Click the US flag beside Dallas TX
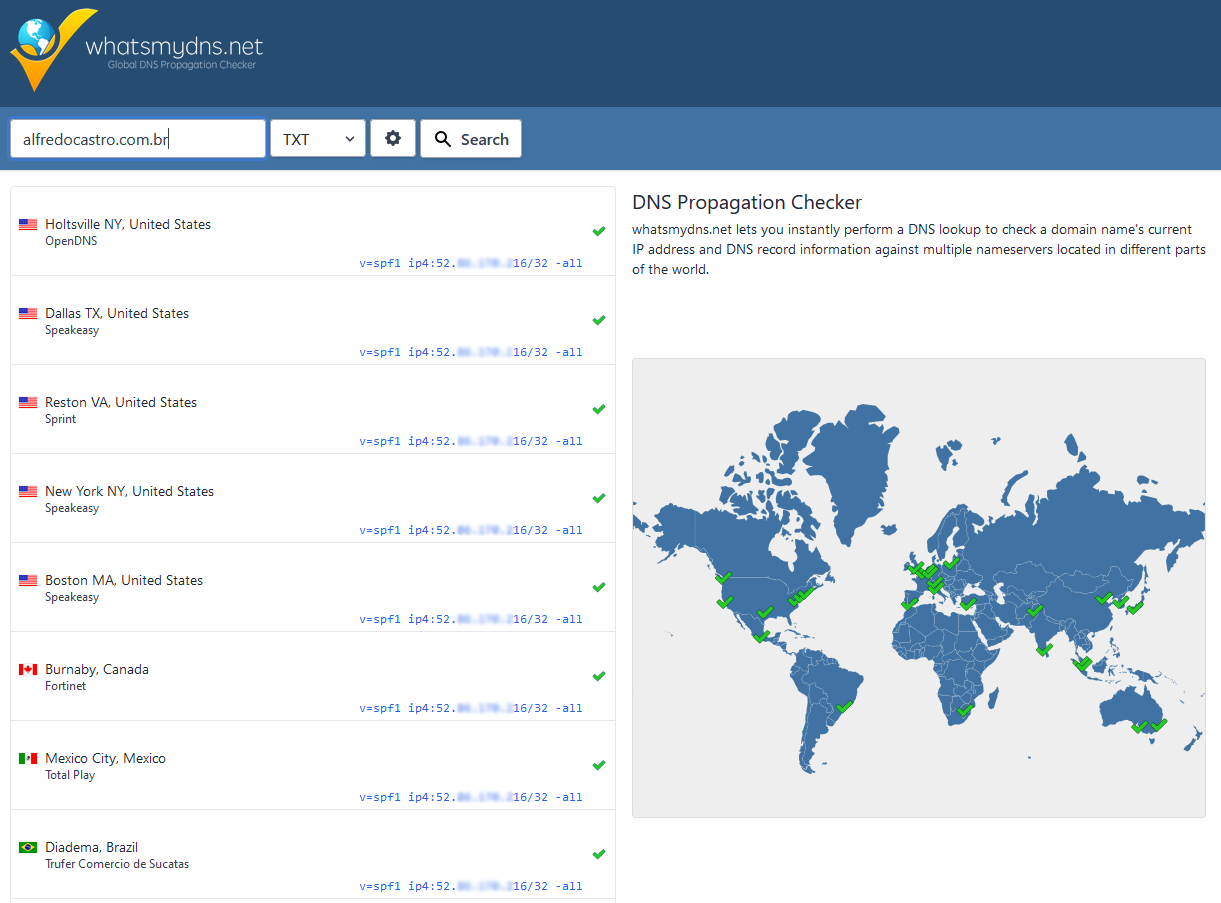Screen dimensions: 1221x903 [28, 314]
